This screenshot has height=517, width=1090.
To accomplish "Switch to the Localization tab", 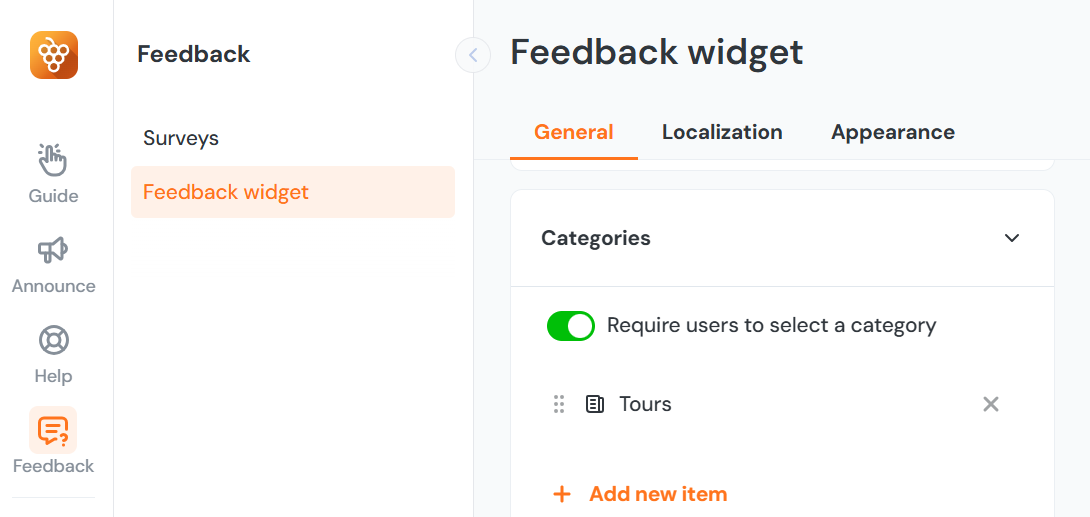I will coord(722,132).
